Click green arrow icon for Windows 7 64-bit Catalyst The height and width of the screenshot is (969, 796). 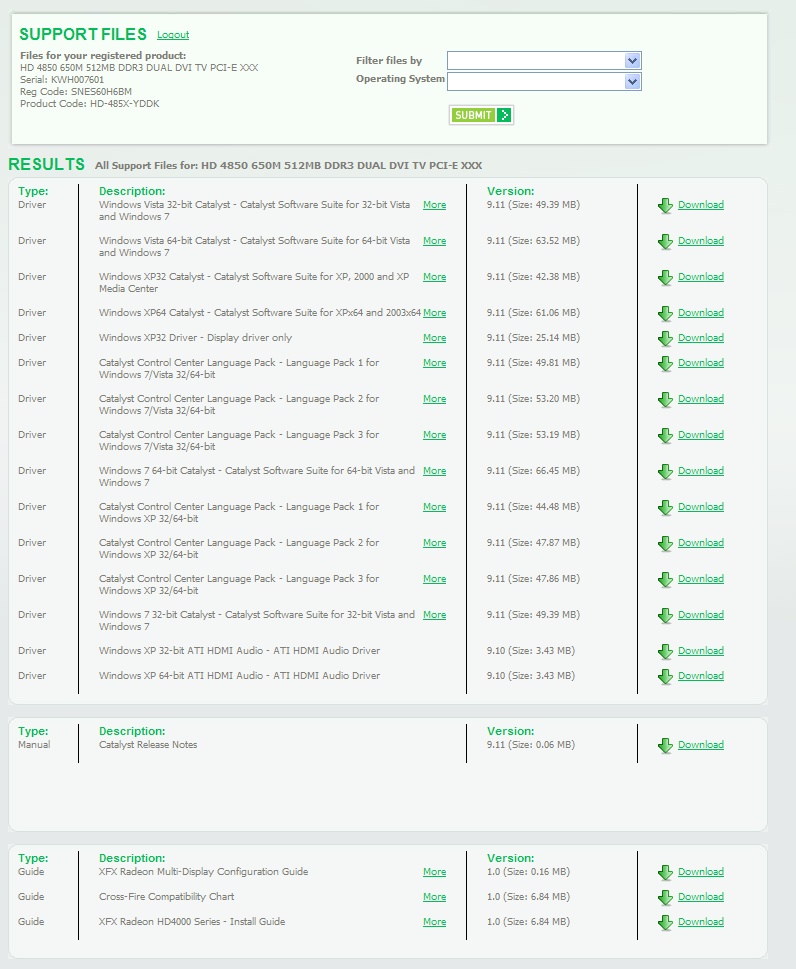(666, 472)
